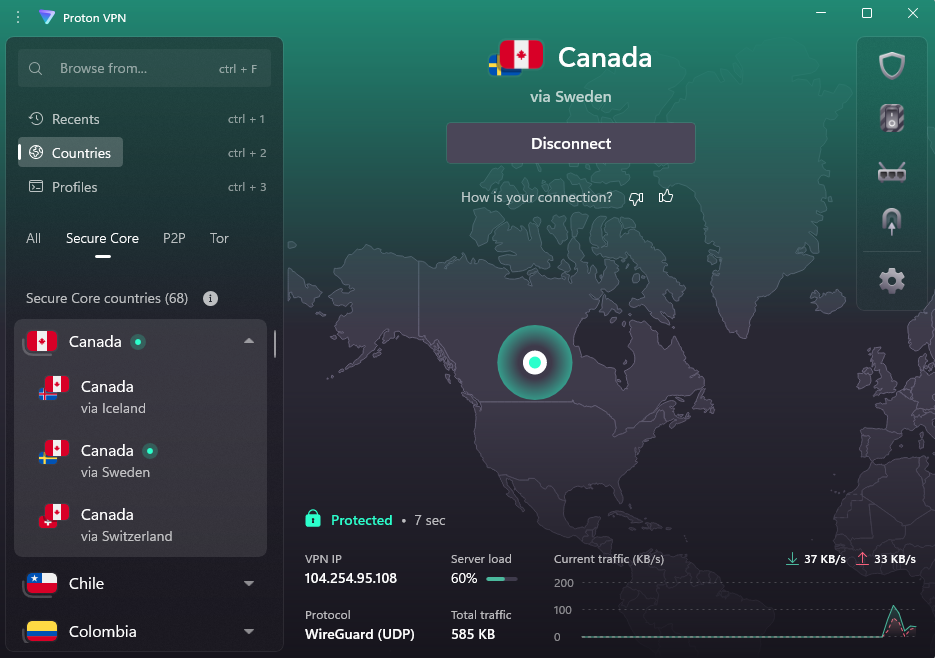The height and width of the screenshot is (658, 935).
Task: Open Split Tunneling arrow icon
Action: 891,221
